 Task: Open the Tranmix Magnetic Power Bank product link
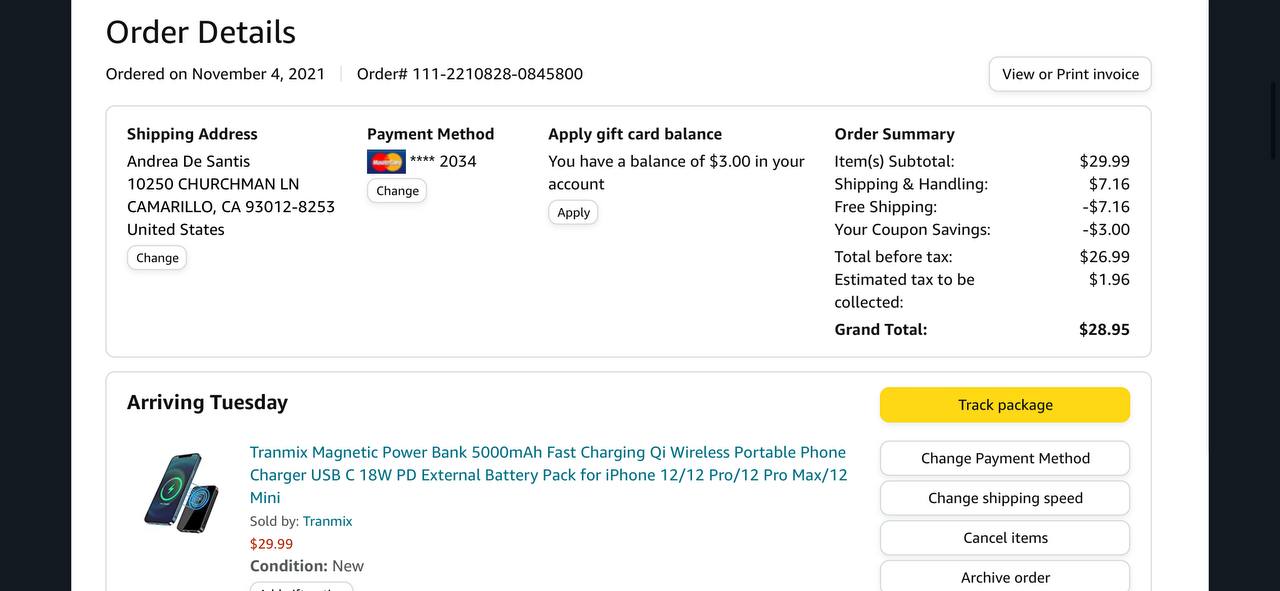548,474
